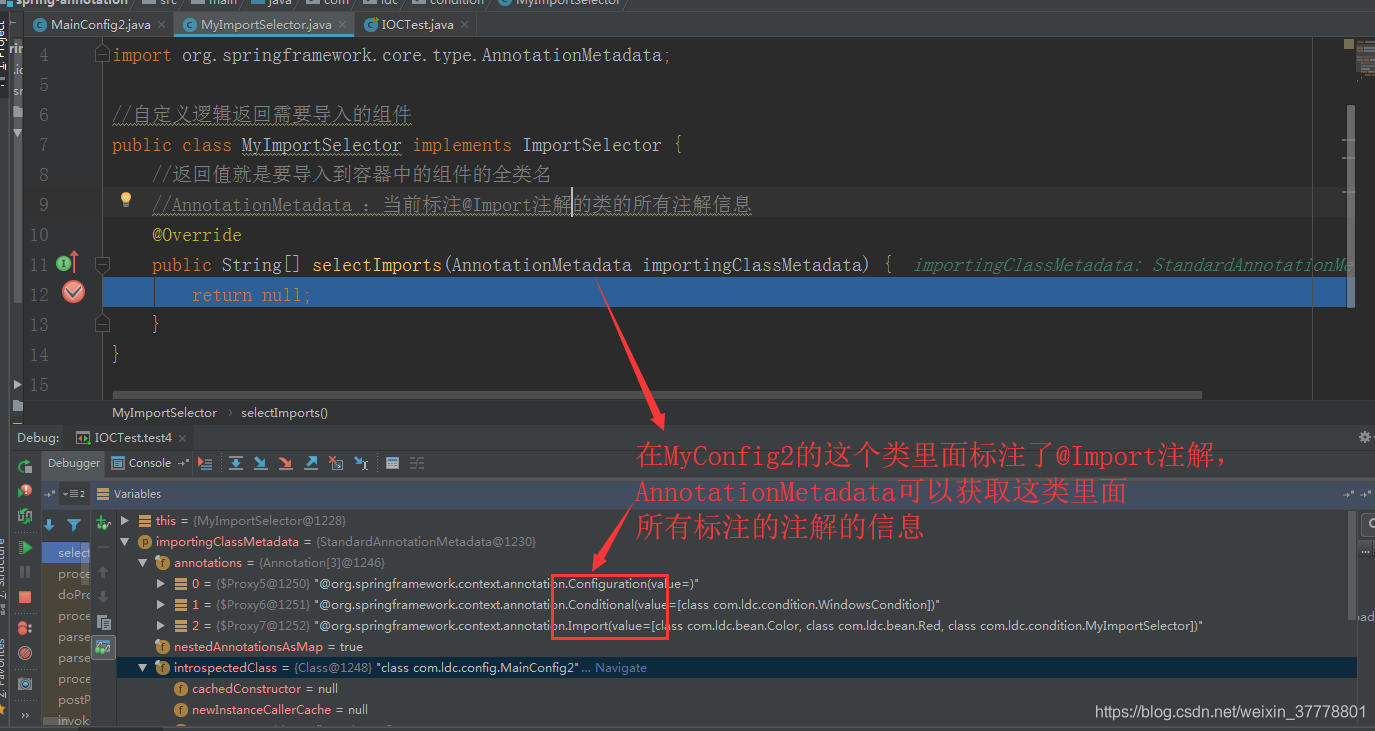Switch to MyImportSelector.java tab
The image size is (1375, 731).
click(266, 24)
